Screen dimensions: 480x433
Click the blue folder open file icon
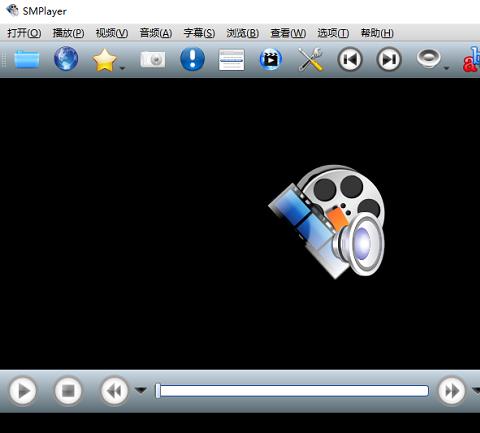tap(27, 59)
